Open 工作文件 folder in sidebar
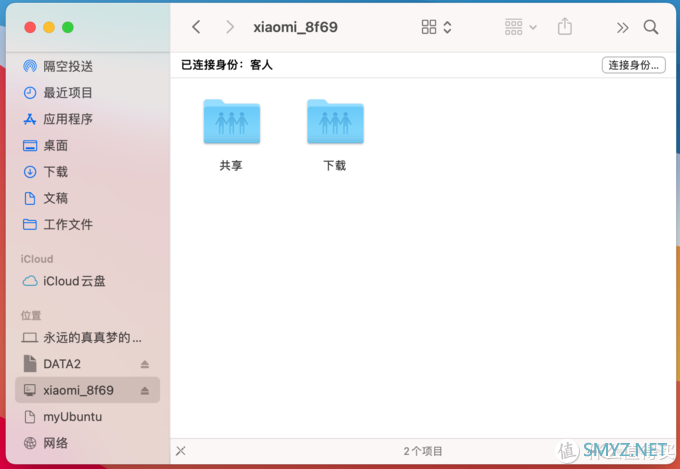The height and width of the screenshot is (469, 680). click(88, 225)
